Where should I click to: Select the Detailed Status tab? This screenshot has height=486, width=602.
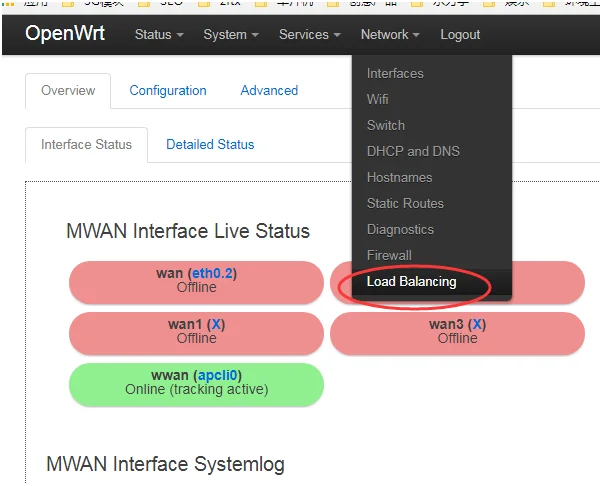[210, 145]
